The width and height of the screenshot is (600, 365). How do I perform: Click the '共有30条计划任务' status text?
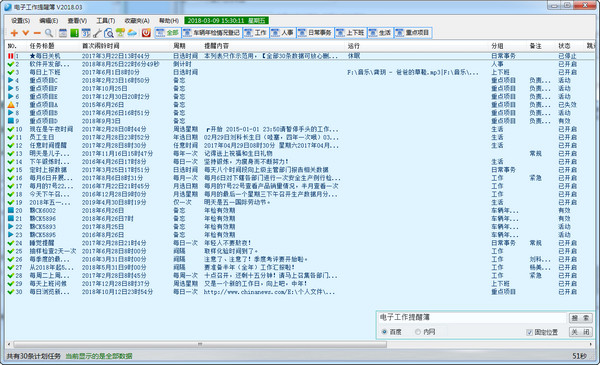(x=34, y=356)
